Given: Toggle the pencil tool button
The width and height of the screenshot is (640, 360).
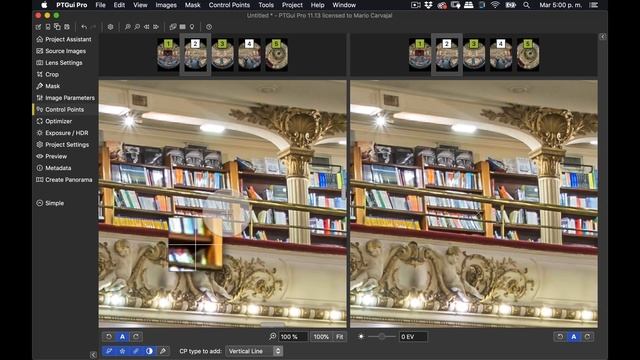Looking at the screenshot, I should pos(163,351).
